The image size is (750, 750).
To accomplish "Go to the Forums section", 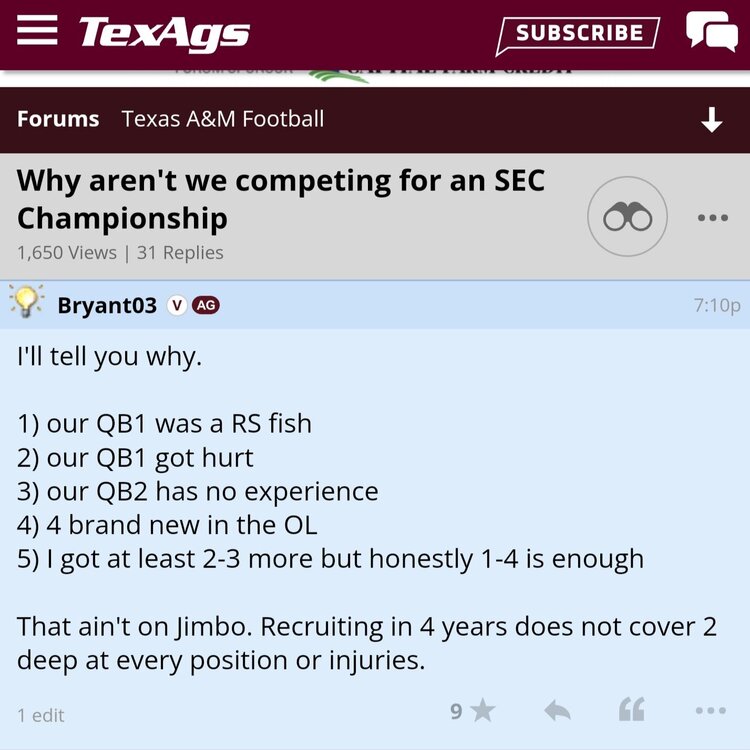I will (58, 119).
